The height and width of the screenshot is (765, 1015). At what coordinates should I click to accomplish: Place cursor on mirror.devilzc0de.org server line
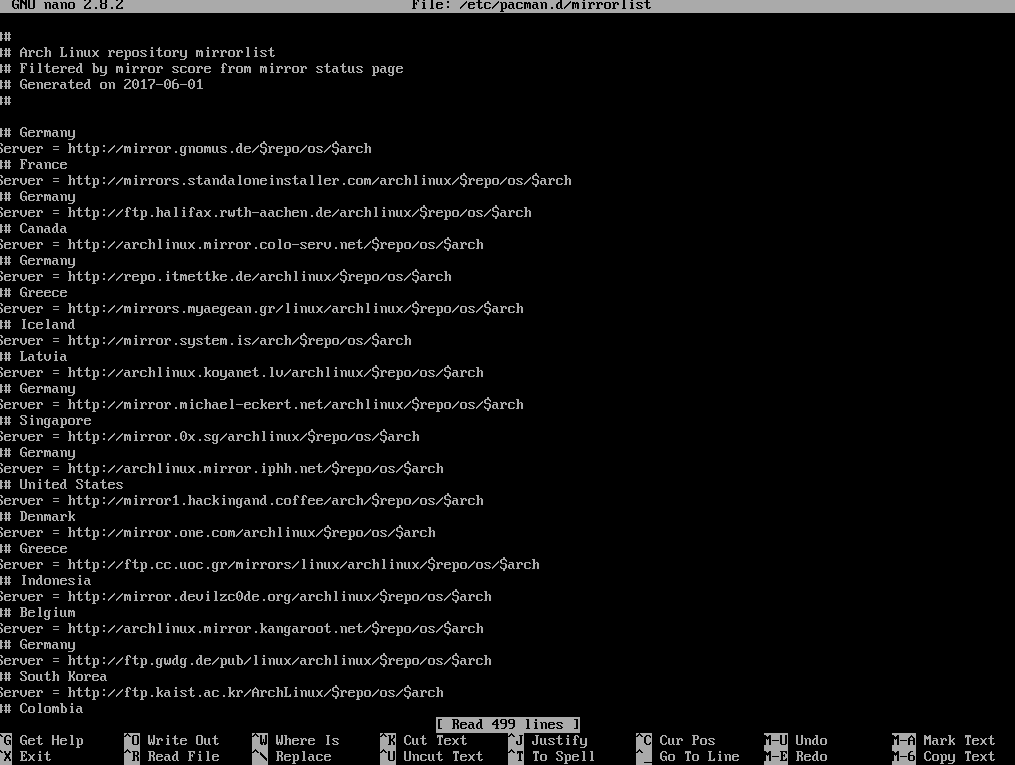[246, 597]
